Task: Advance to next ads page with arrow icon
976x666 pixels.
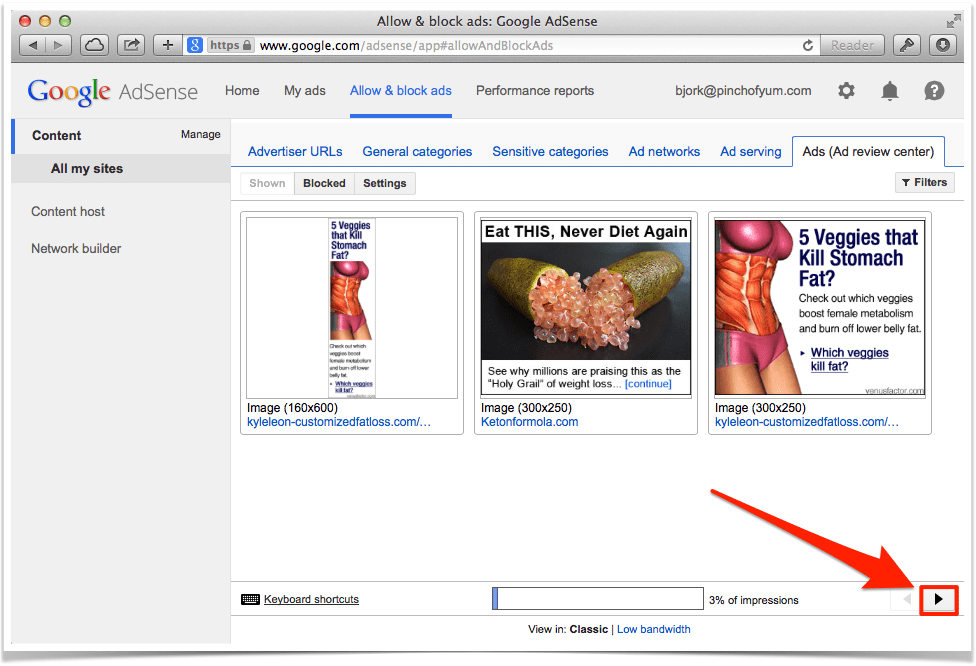Action: pyautogui.click(x=938, y=598)
